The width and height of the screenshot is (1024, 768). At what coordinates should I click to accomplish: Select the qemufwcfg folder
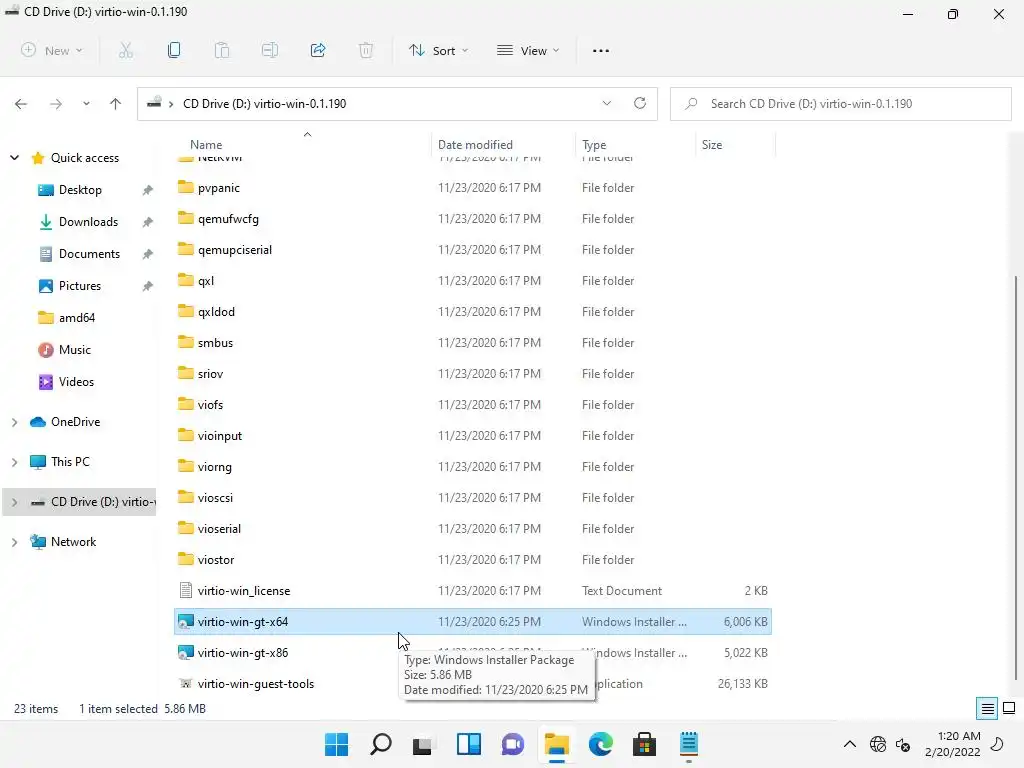click(x=228, y=219)
